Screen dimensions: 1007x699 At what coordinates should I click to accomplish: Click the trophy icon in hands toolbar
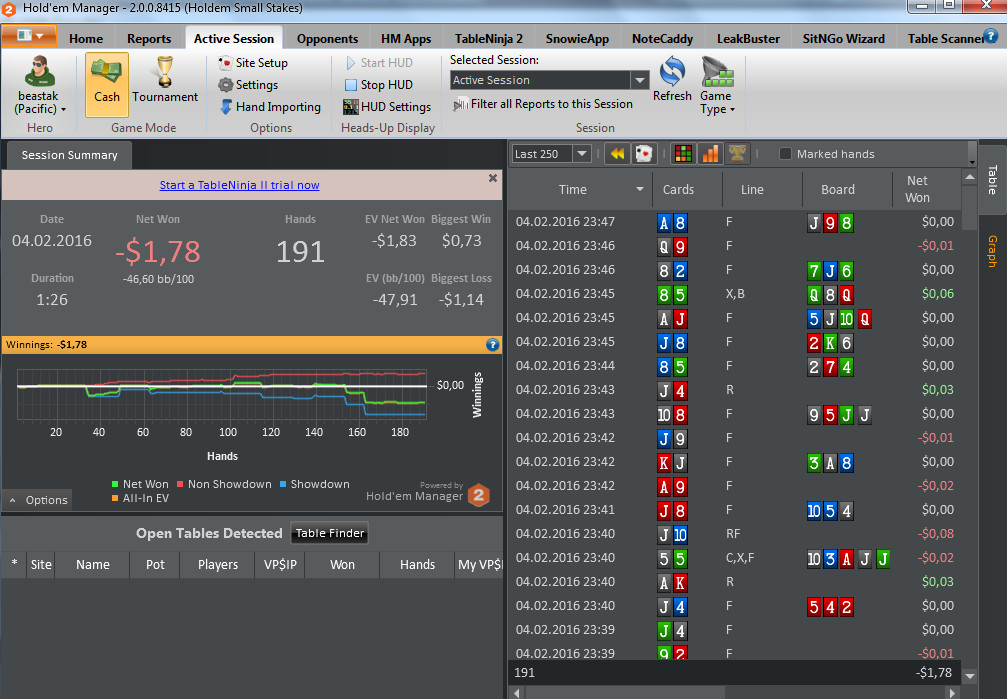tap(737, 154)
